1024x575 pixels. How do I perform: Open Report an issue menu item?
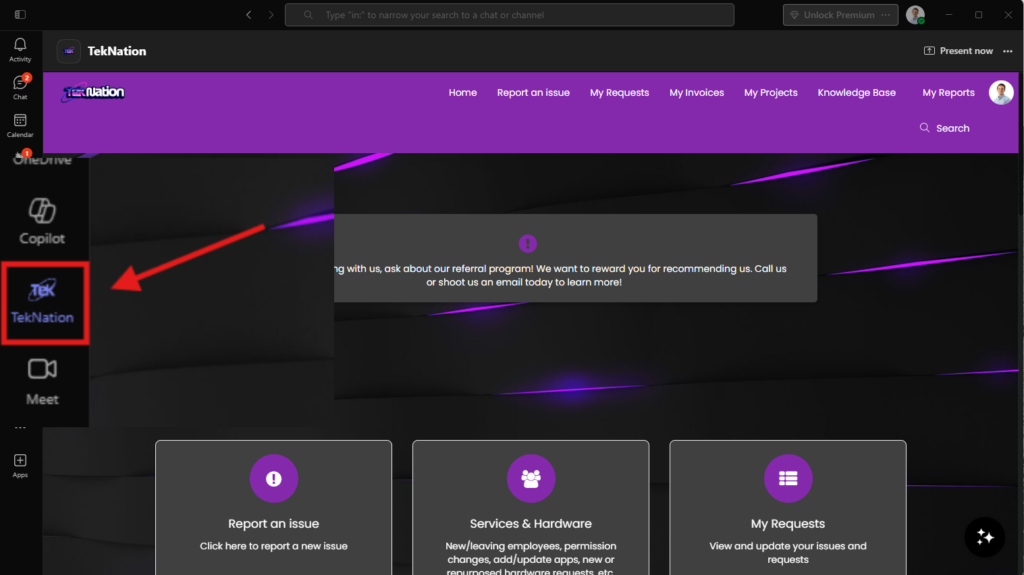click(533, 93)
